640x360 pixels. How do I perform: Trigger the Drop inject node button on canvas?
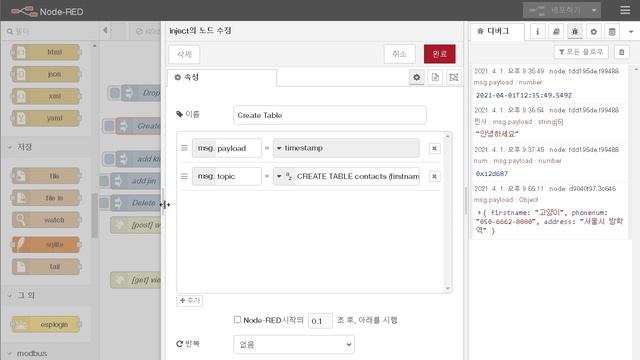pos(115,93)
